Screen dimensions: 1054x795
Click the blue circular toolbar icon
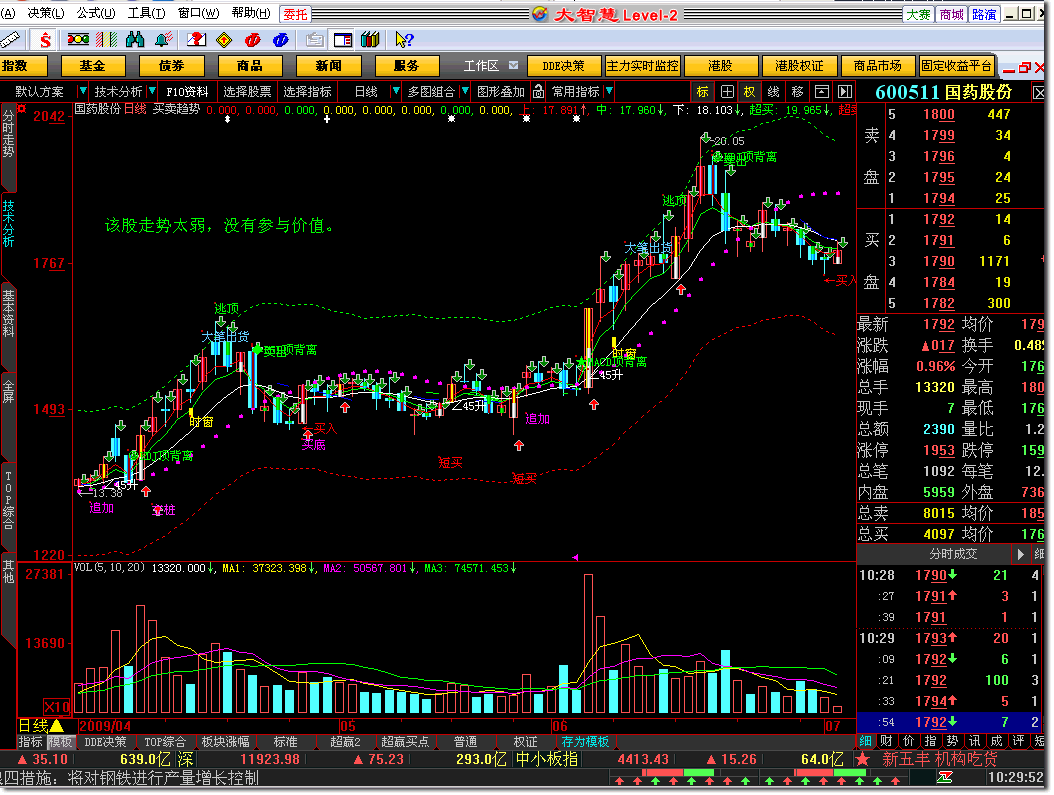point(281,40)
